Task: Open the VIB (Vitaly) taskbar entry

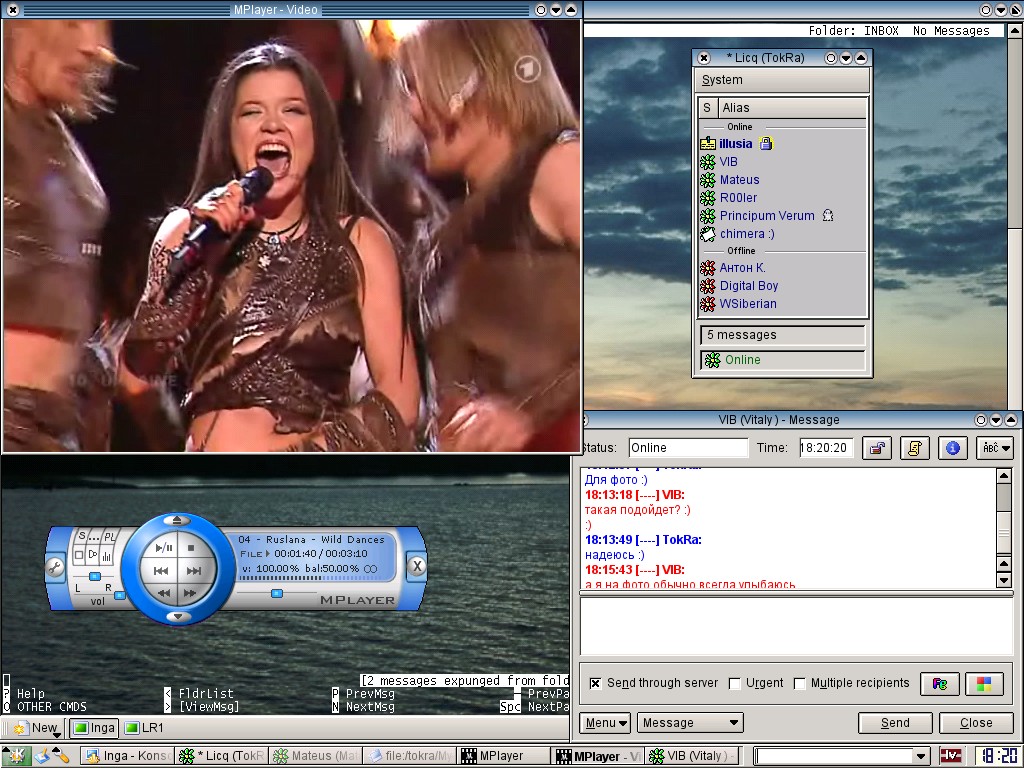Action: pyautogui.click(x=694, y=756)
